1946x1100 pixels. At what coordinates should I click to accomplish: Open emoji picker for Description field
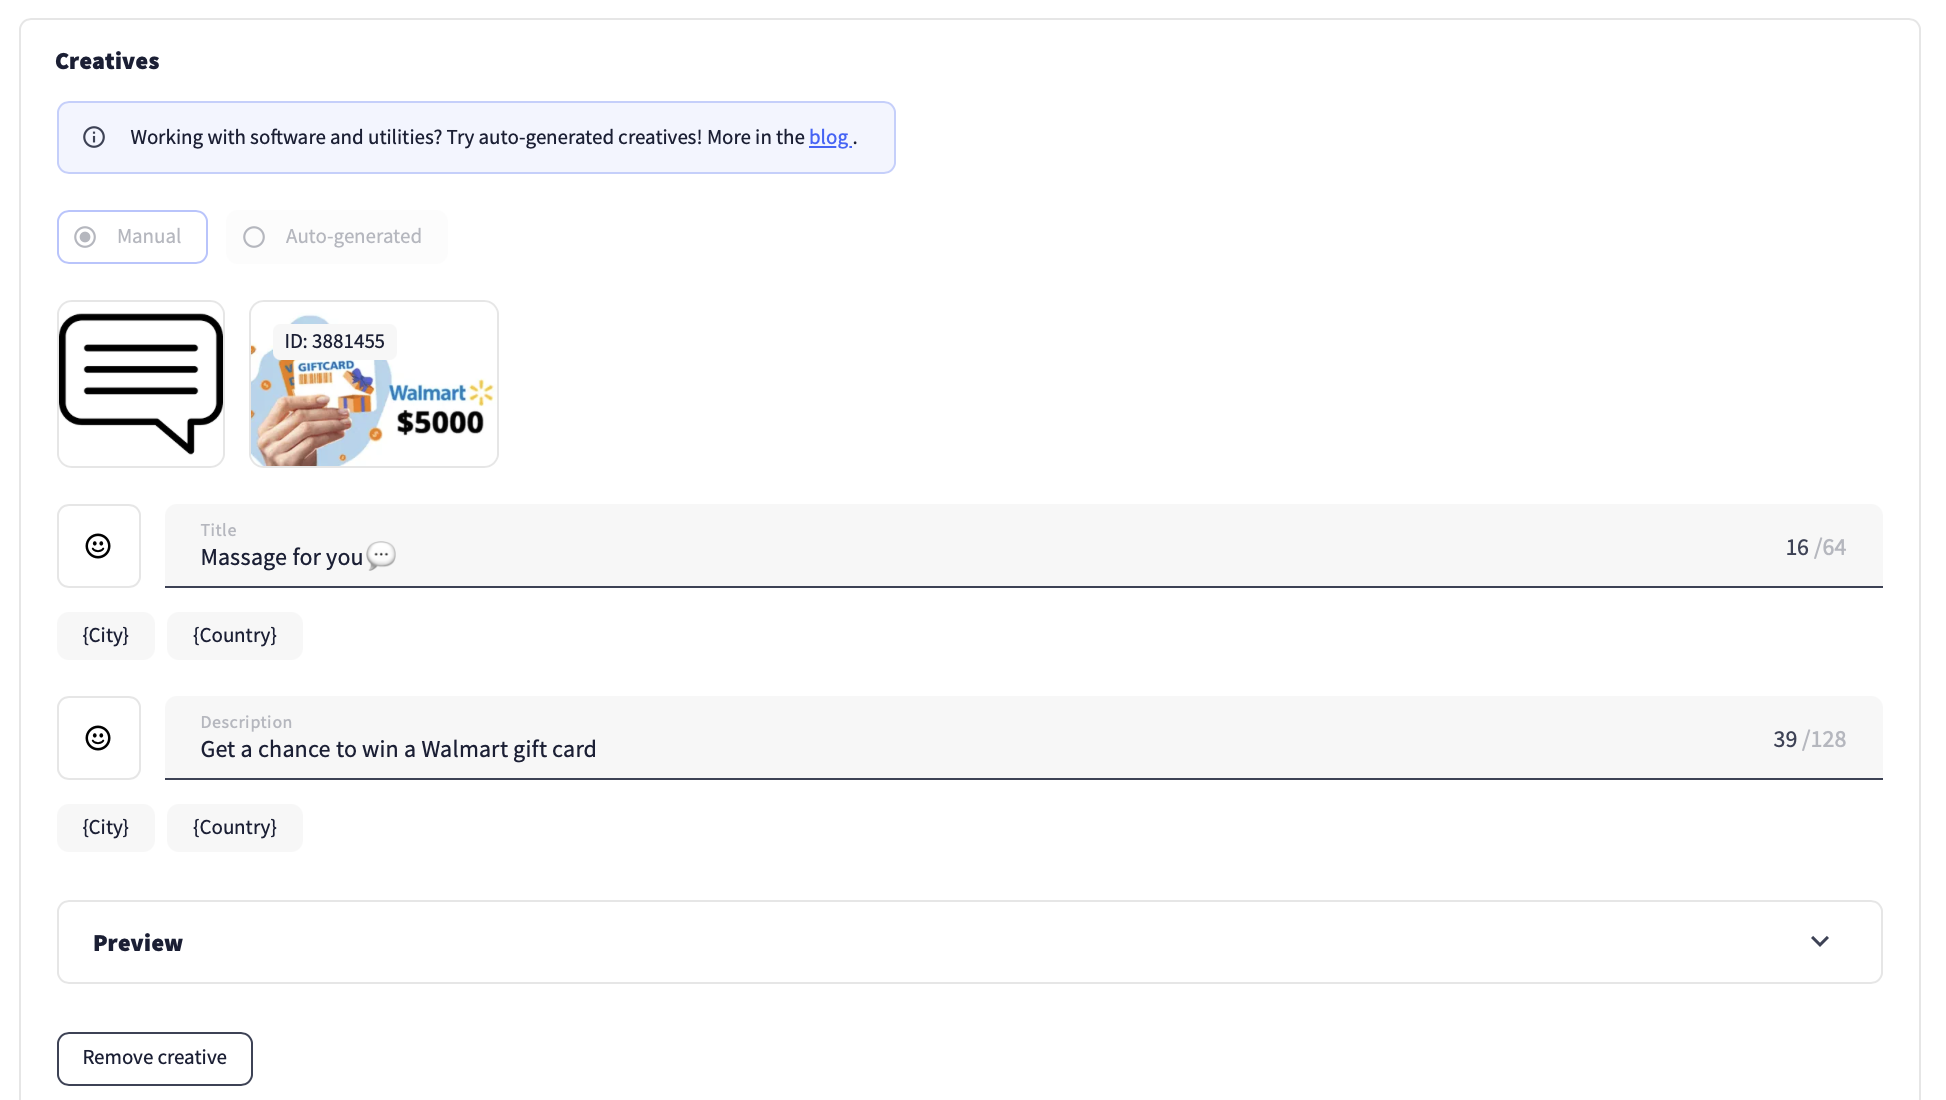(x=98, y=738)
